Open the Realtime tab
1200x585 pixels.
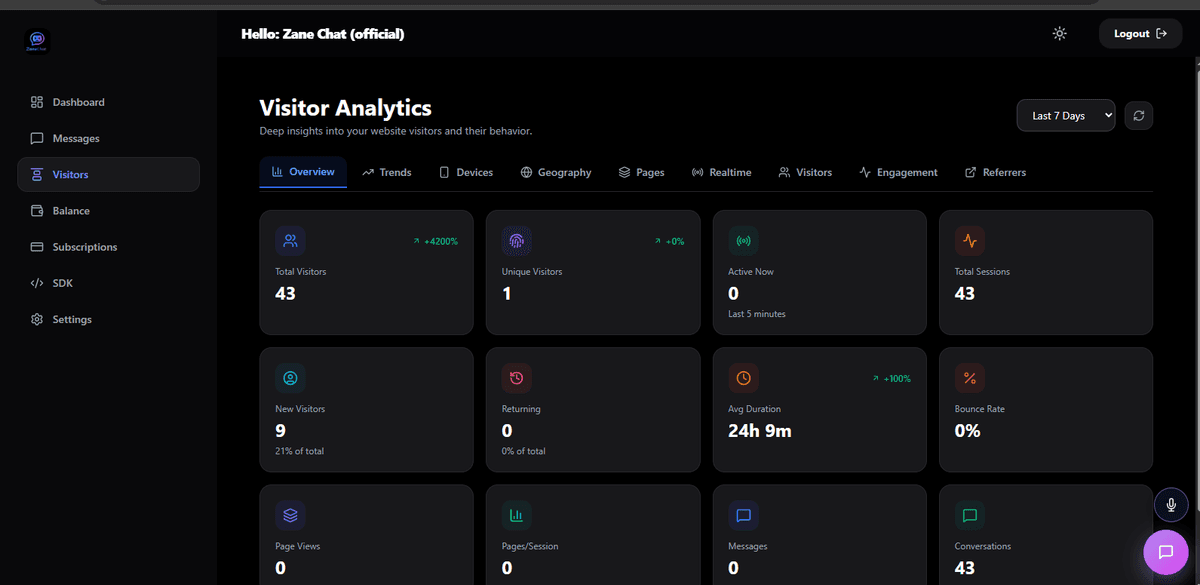pos(721,172)
